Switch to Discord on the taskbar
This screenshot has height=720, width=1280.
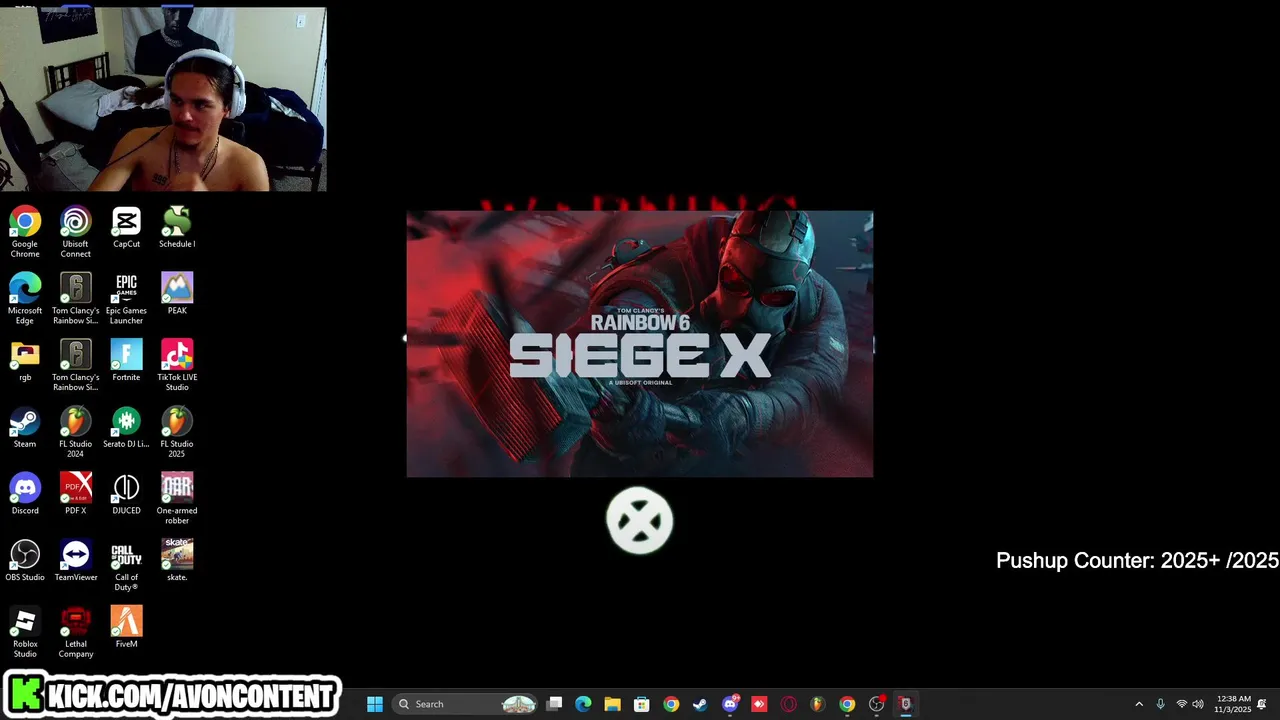(x=730, y=704)
